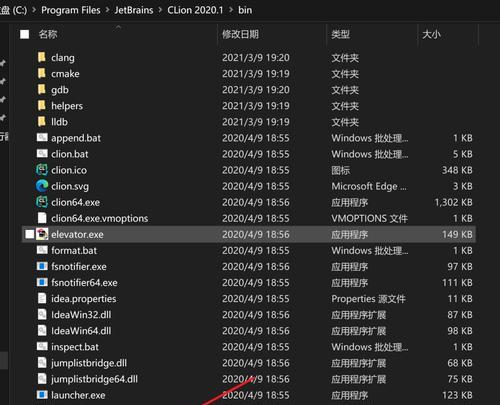Select the file name inspect.bat
Image resolution: width=500 pixels, height=405 pixels.
pos(75,347)
